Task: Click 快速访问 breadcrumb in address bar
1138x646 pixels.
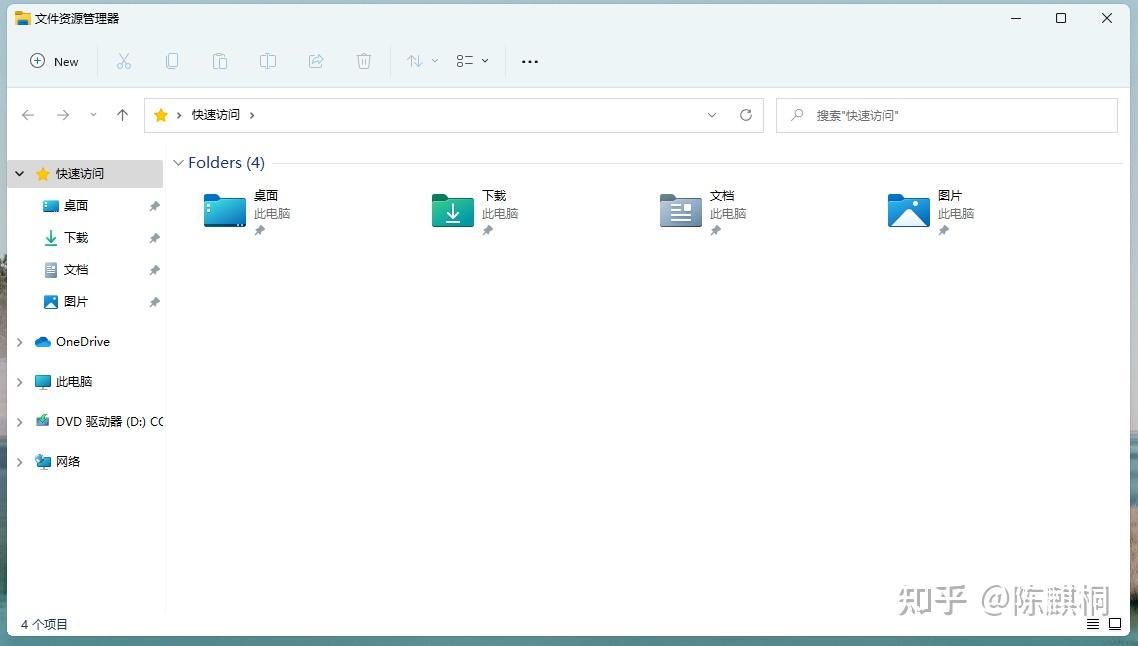Action: coord(216,115)
